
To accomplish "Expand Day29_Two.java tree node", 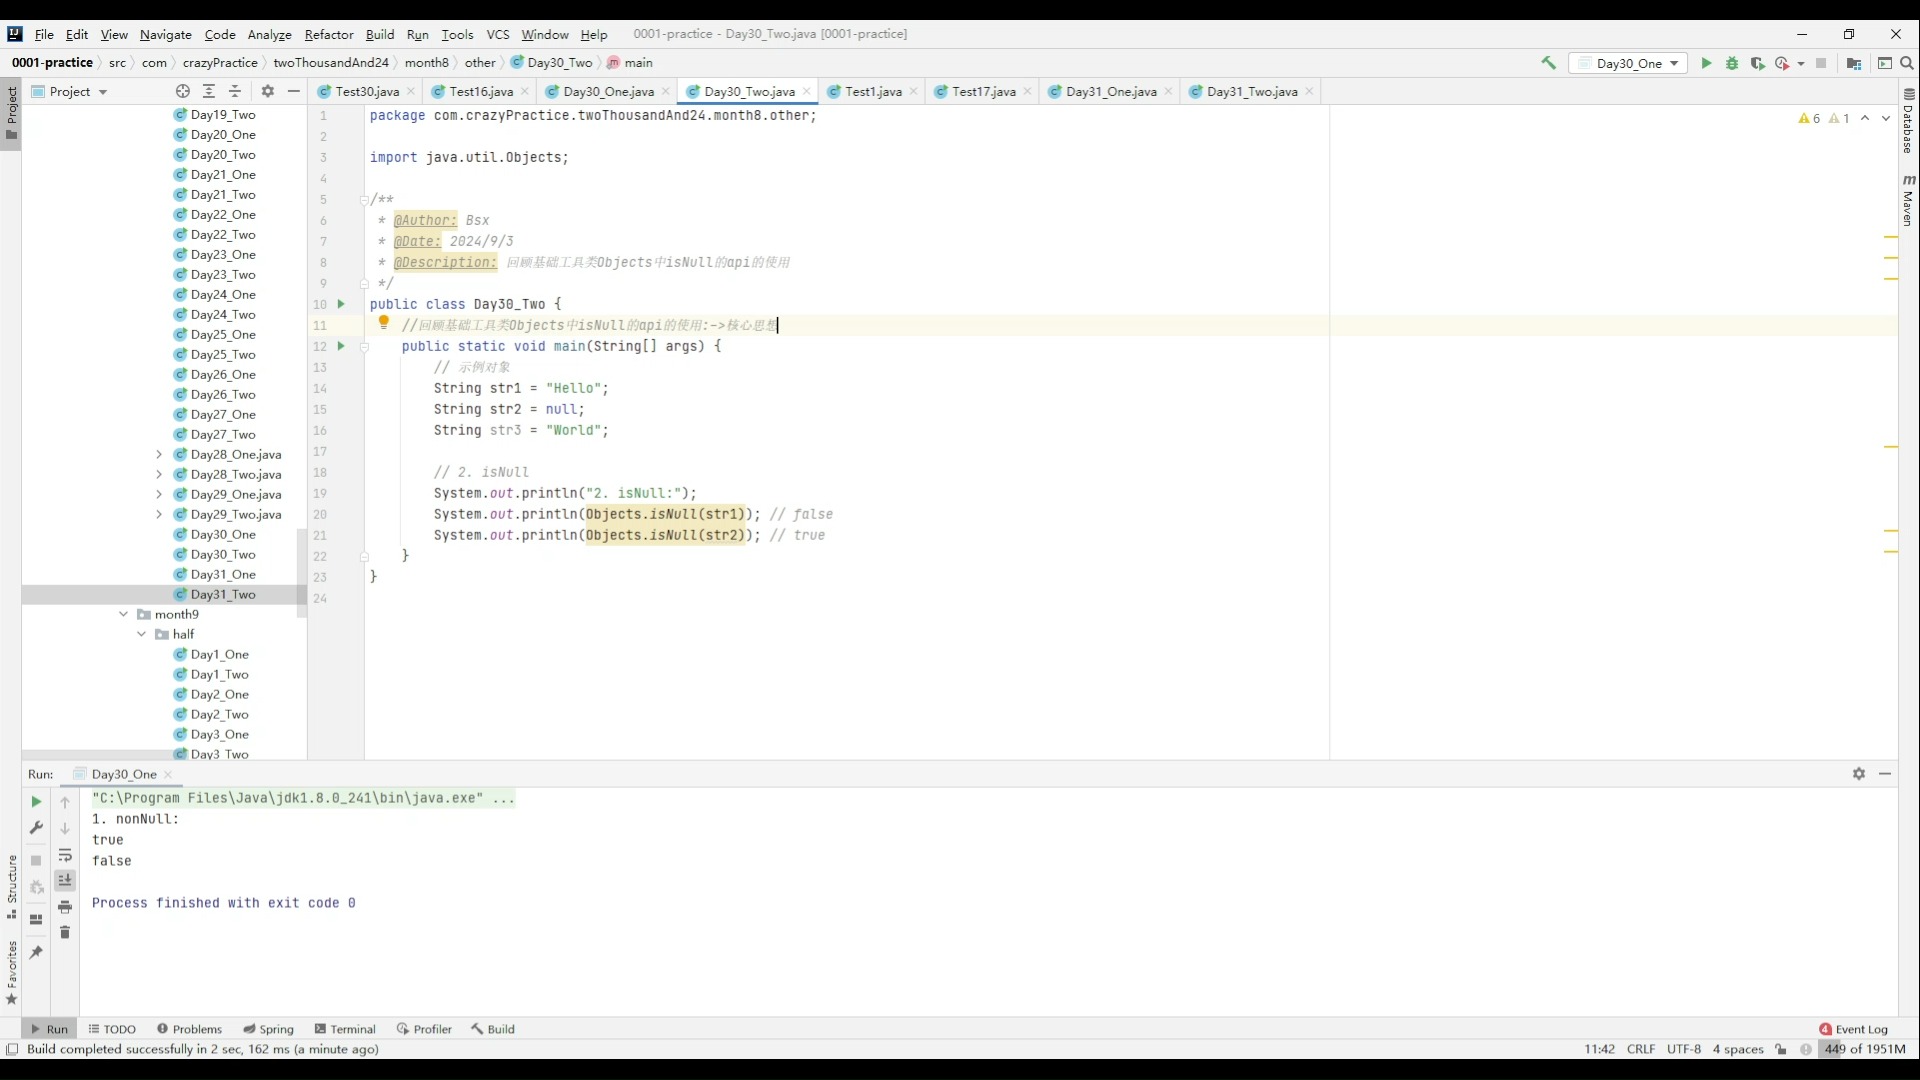I will (x=158, y=514).
